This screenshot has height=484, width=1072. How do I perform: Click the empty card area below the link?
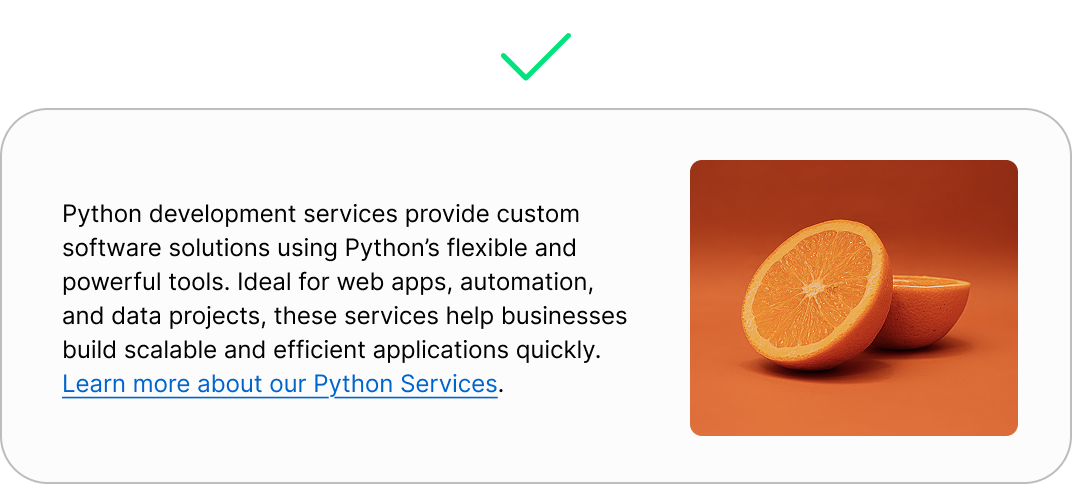(300, 440)
